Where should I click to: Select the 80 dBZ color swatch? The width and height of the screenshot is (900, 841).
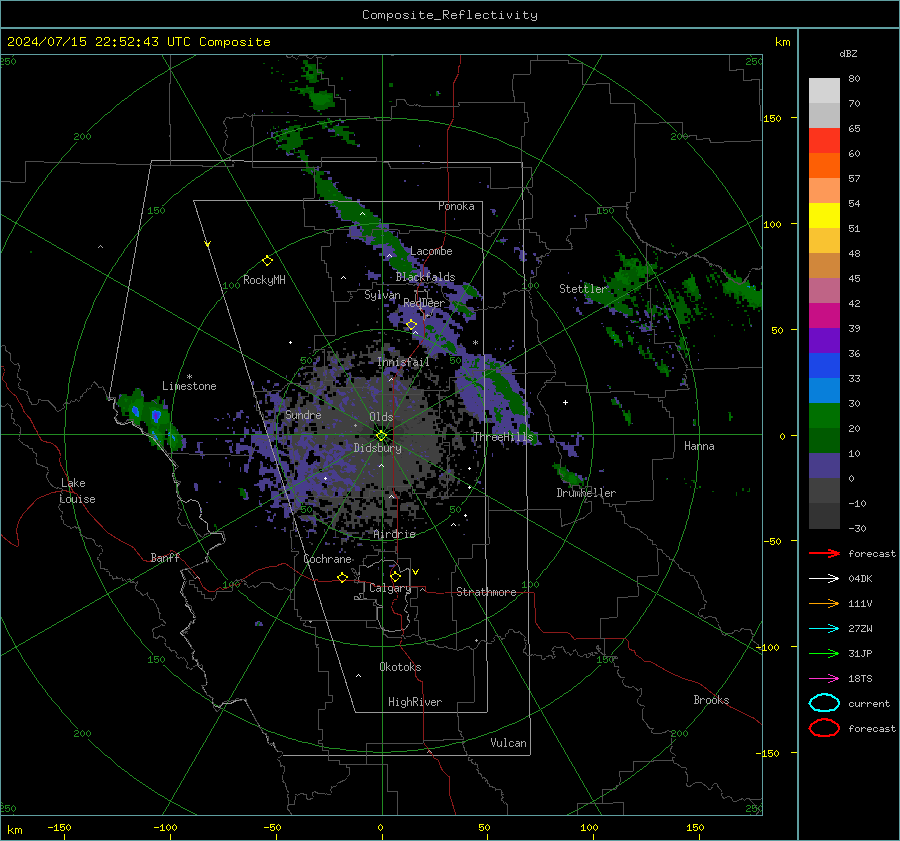coord(824,90)
